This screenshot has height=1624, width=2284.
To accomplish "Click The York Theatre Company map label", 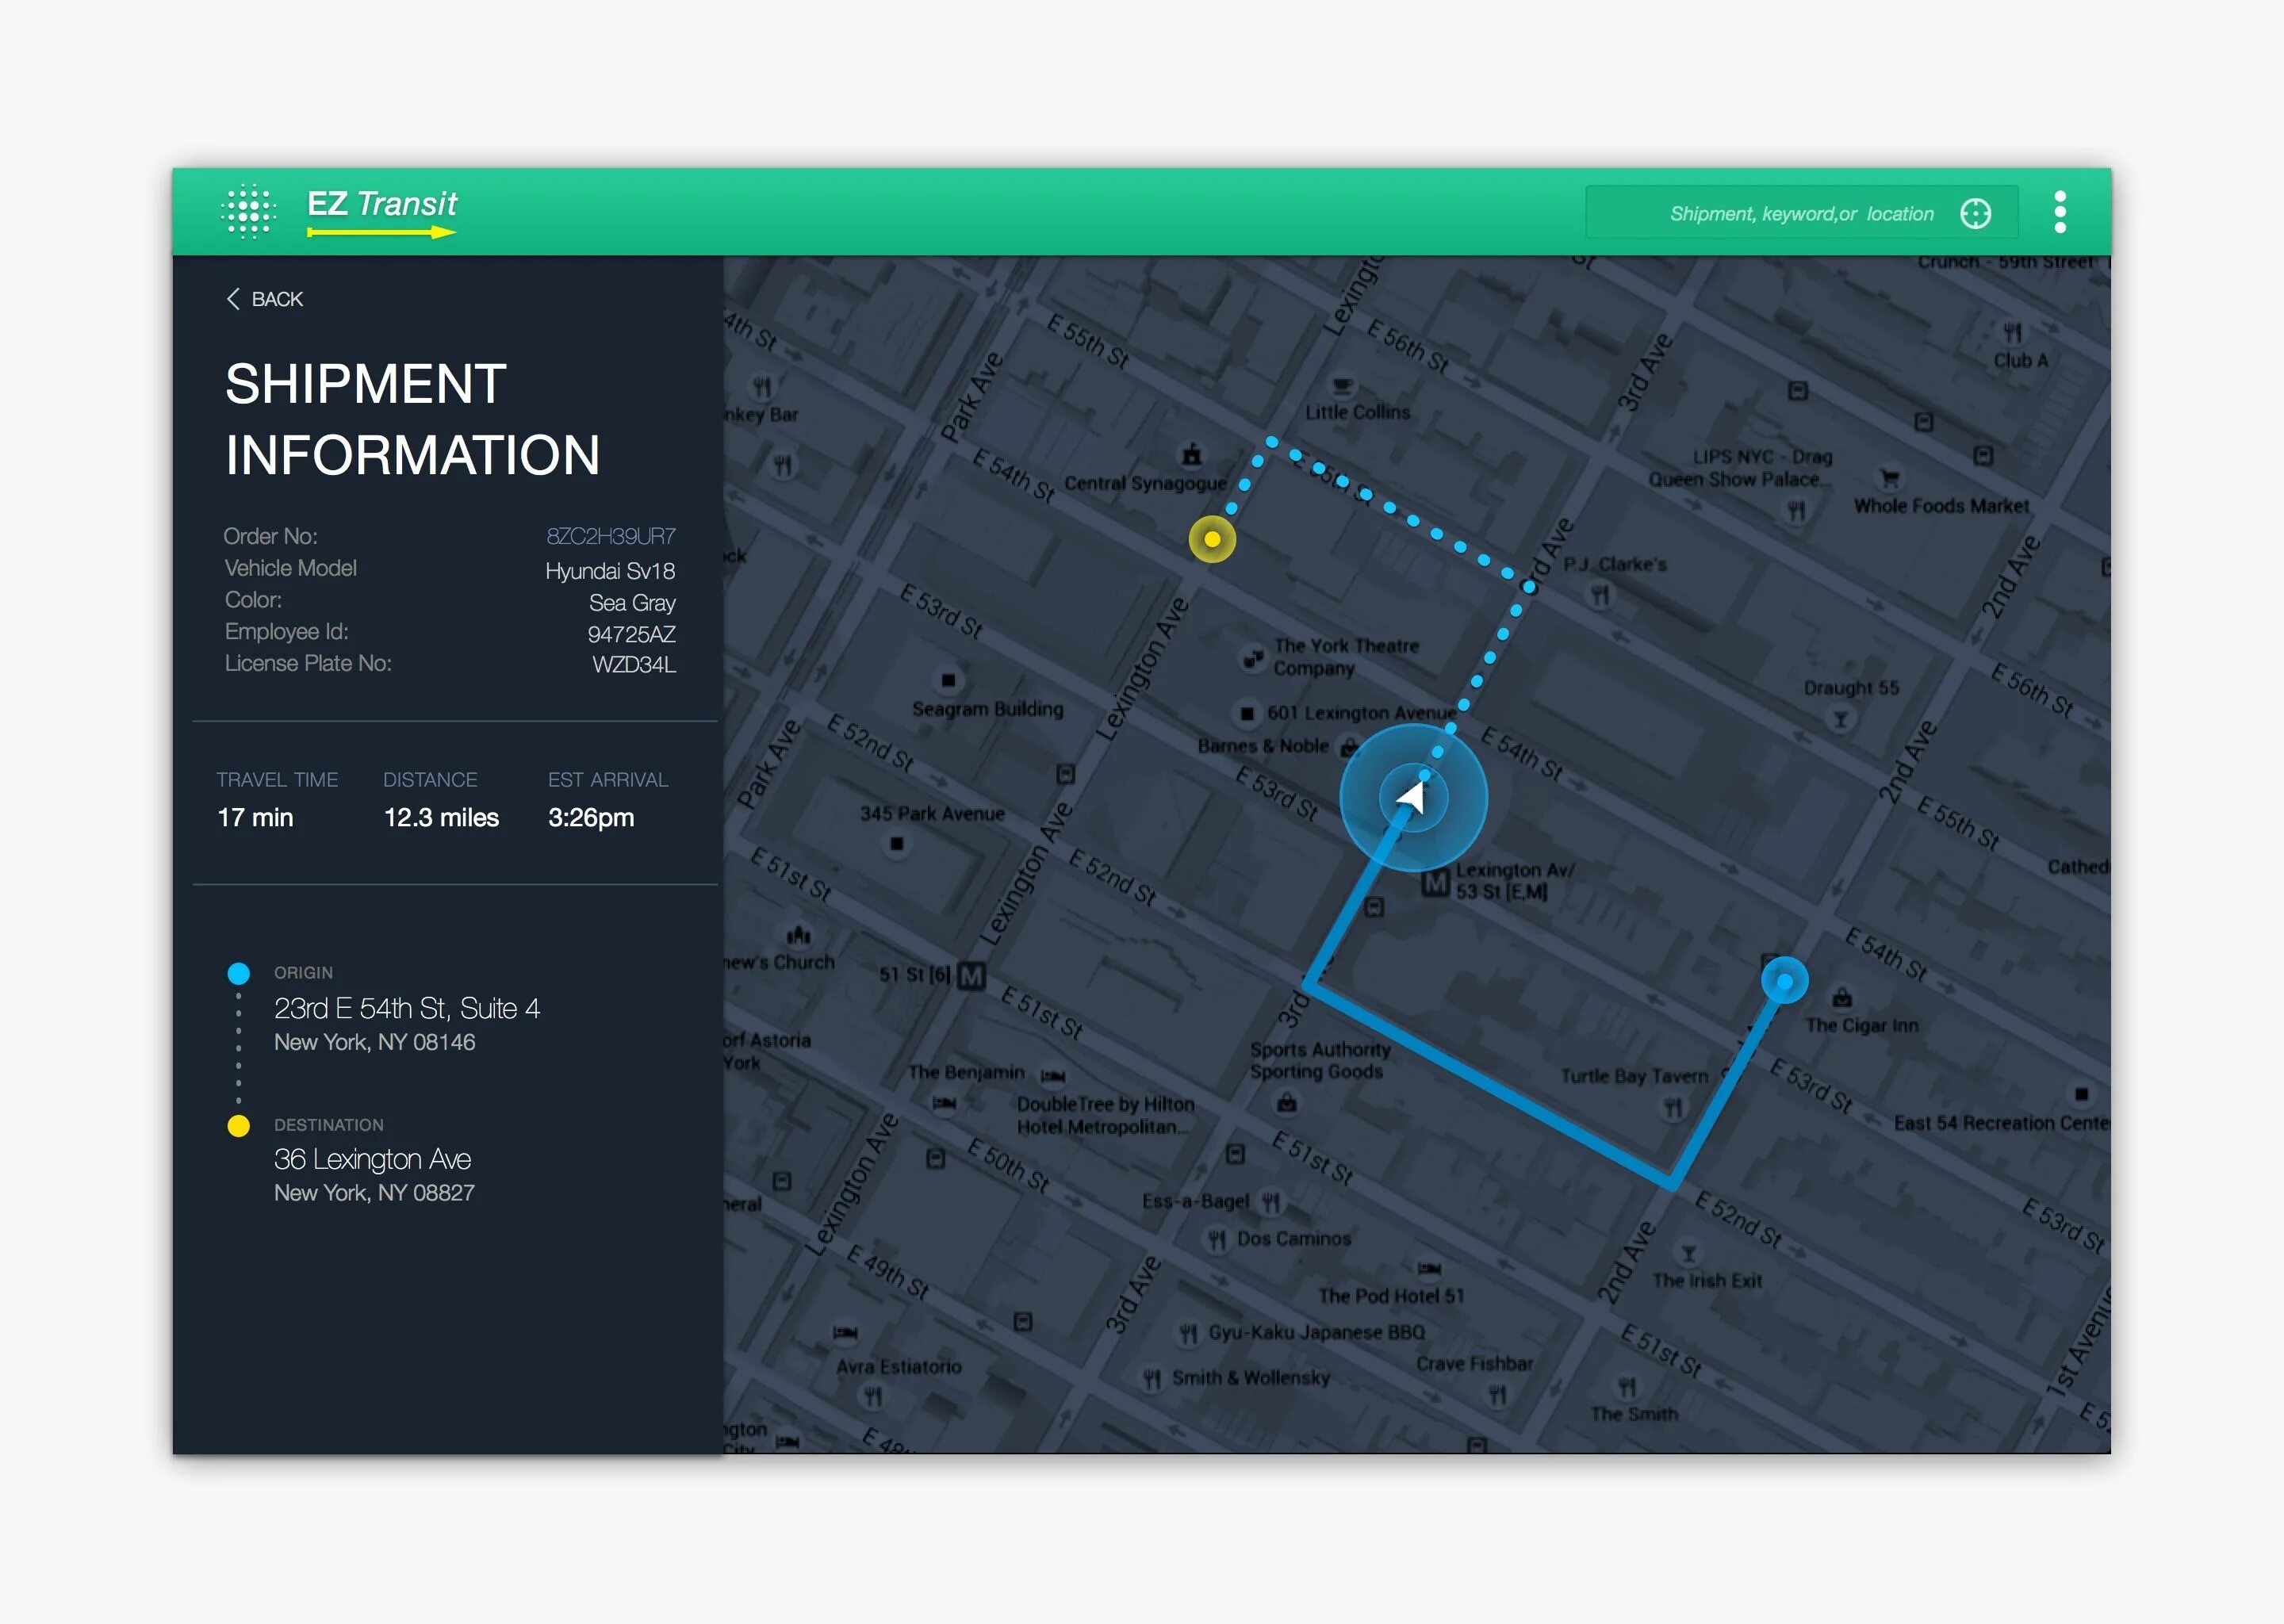I will click(1345, 657).
